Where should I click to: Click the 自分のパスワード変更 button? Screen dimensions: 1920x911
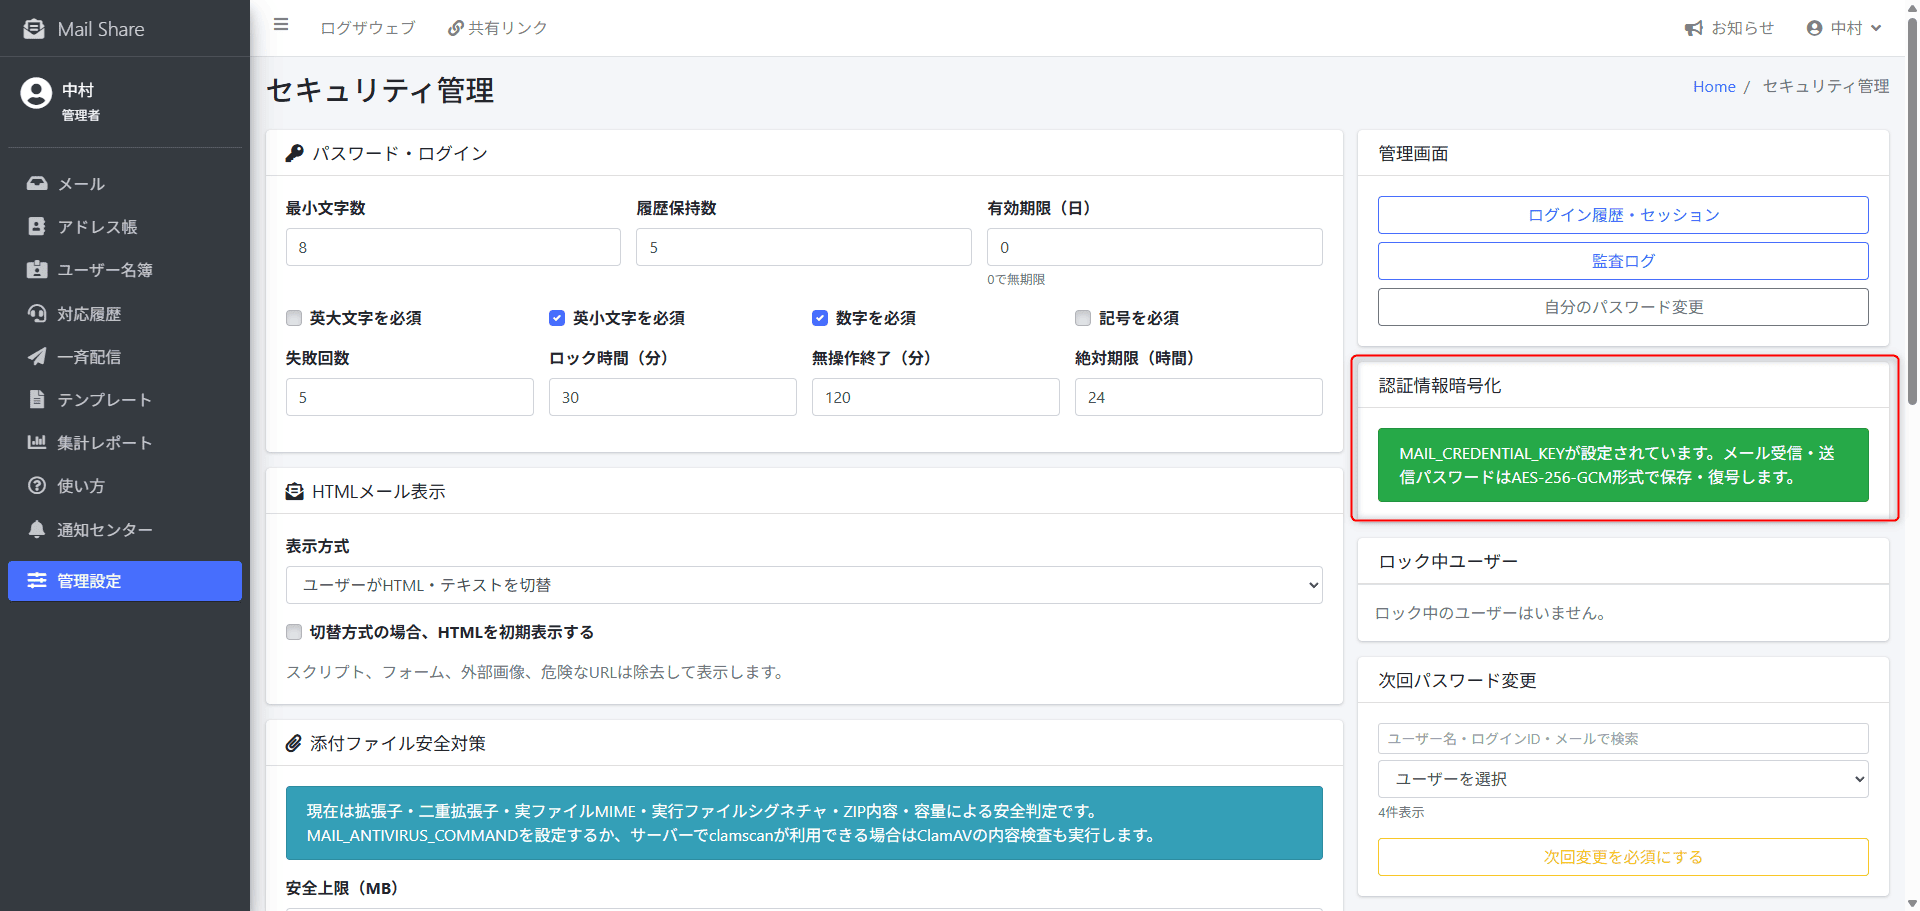pos(1623,307)
